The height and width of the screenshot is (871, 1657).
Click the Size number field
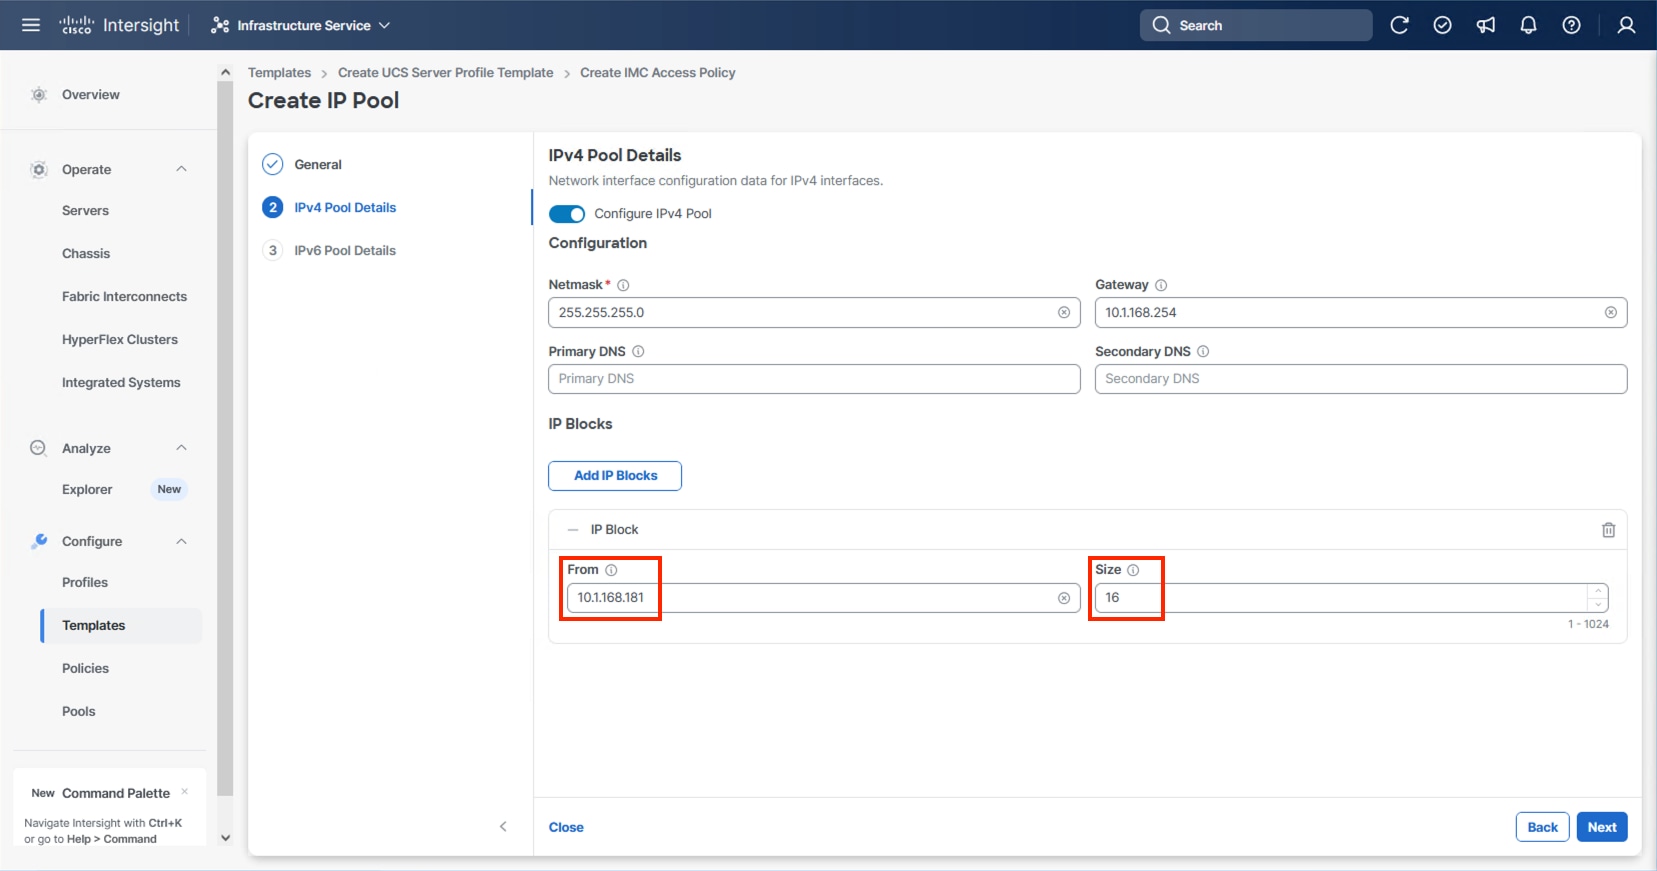click(x=1352, y=598)
